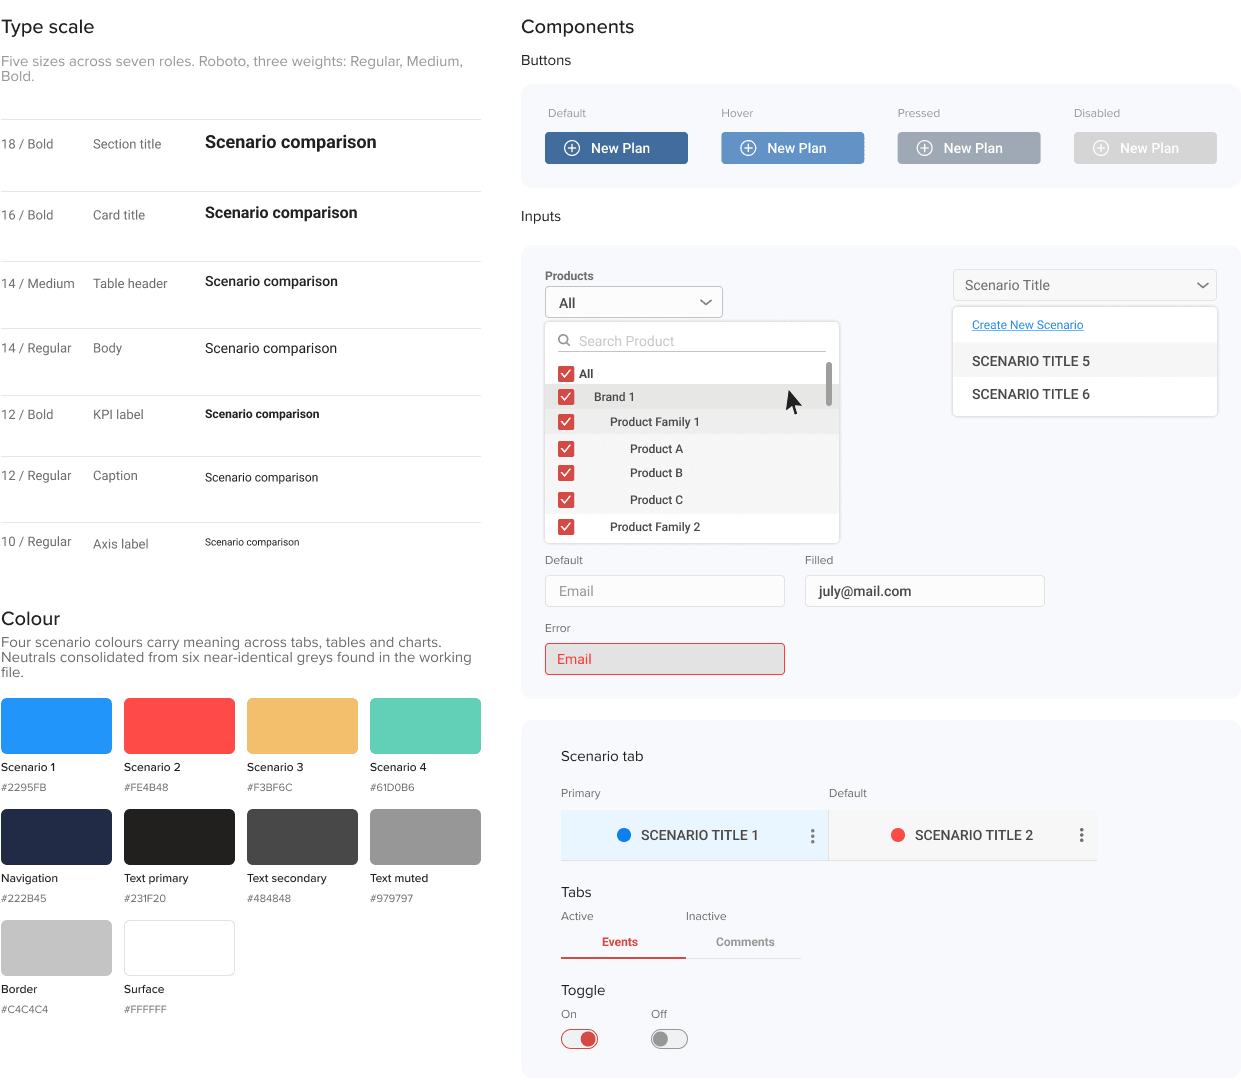
Task: Open kebab menu for SCENARIO TITLE 1
Action: (x=812, y=836)
